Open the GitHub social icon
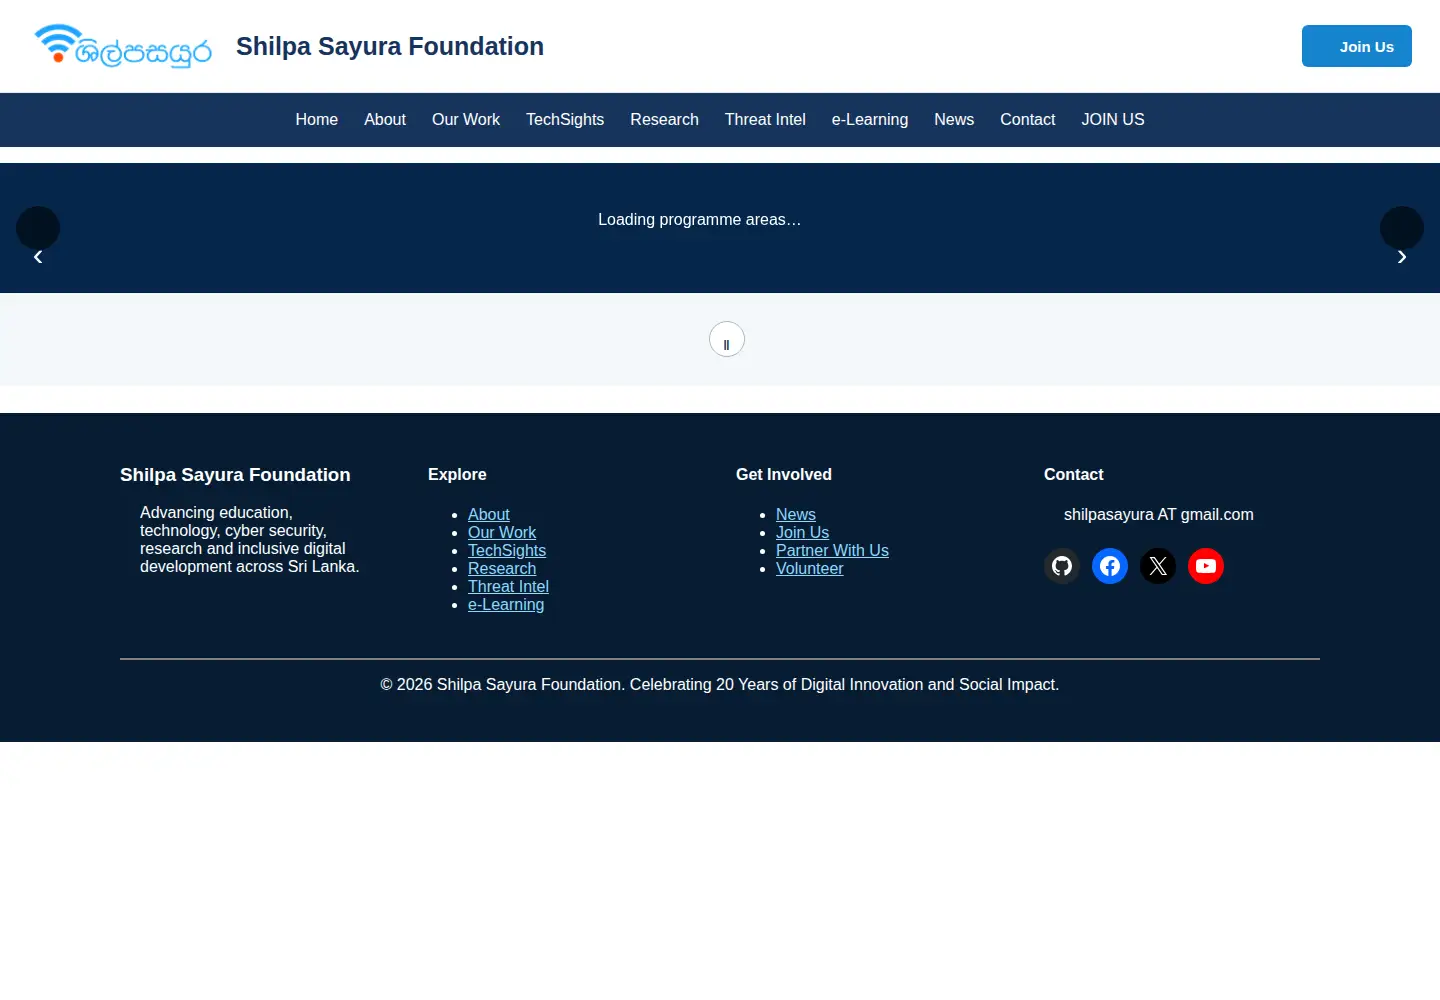 [1062, 566]
